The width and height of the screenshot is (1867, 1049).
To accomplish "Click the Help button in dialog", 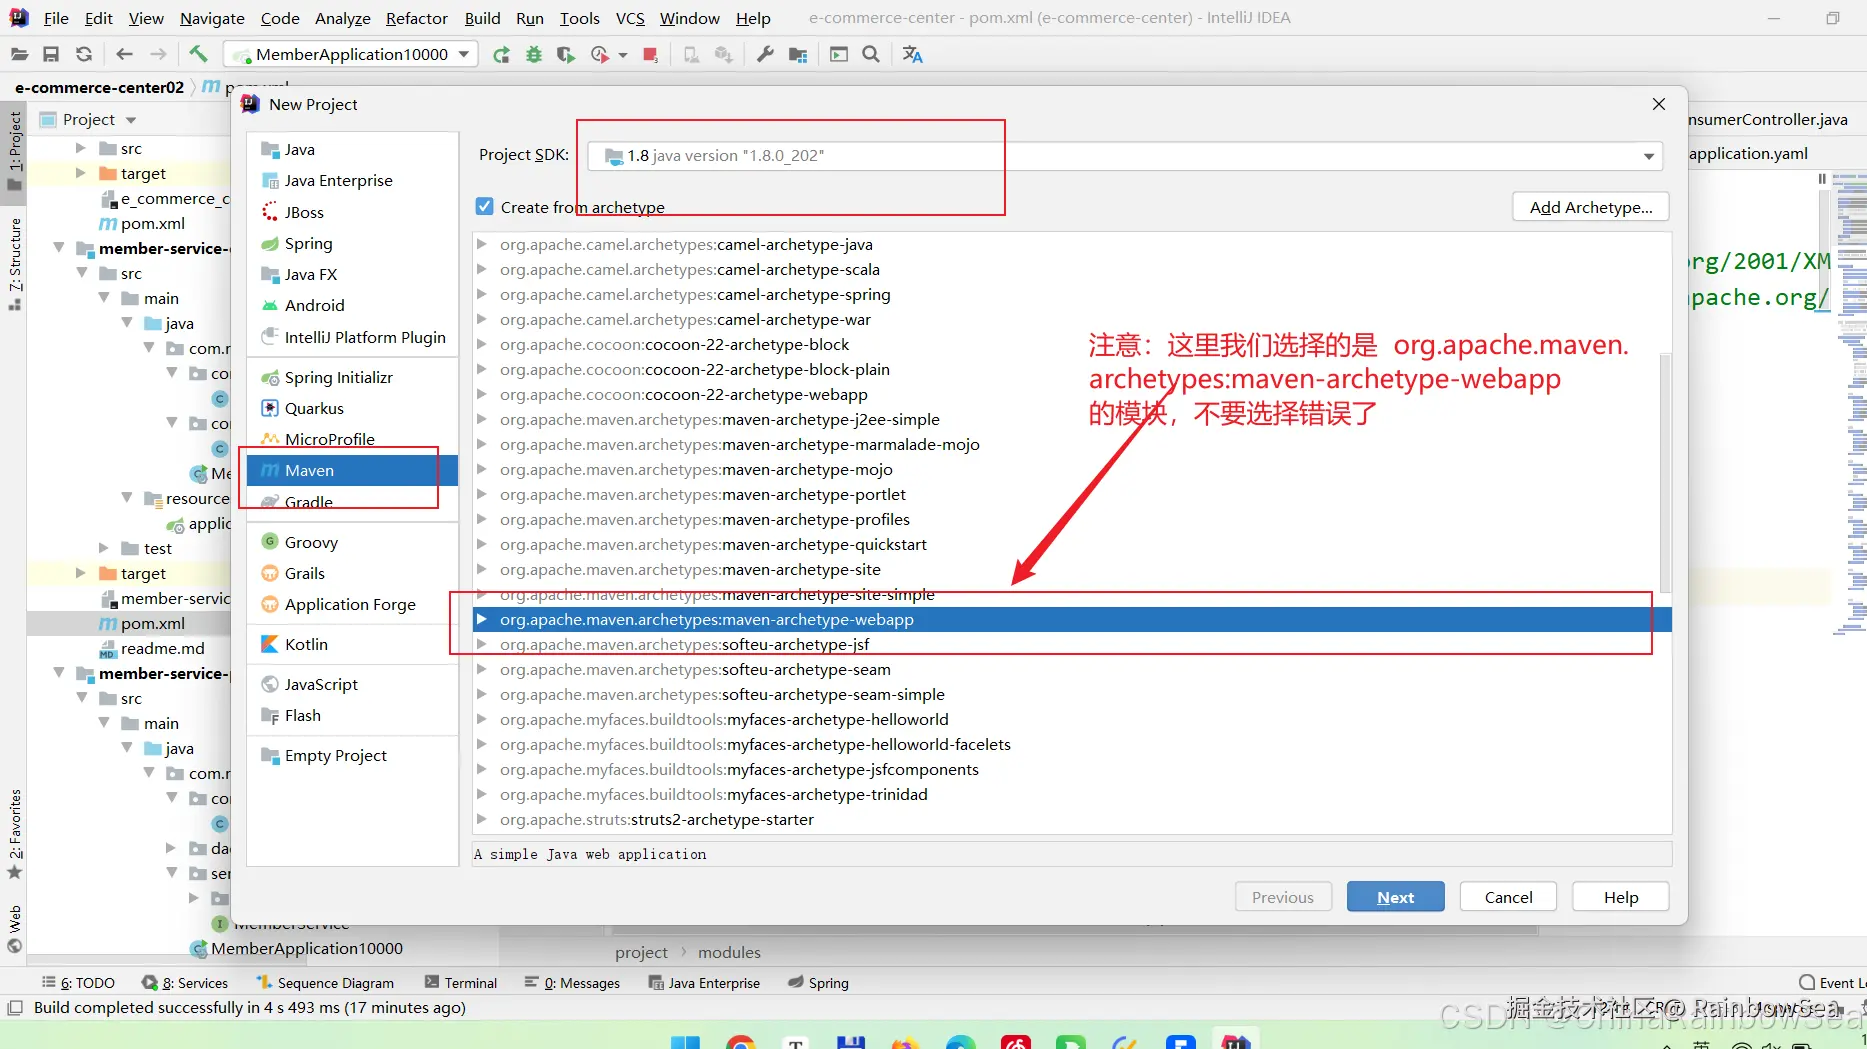I will click(1621, 897).
